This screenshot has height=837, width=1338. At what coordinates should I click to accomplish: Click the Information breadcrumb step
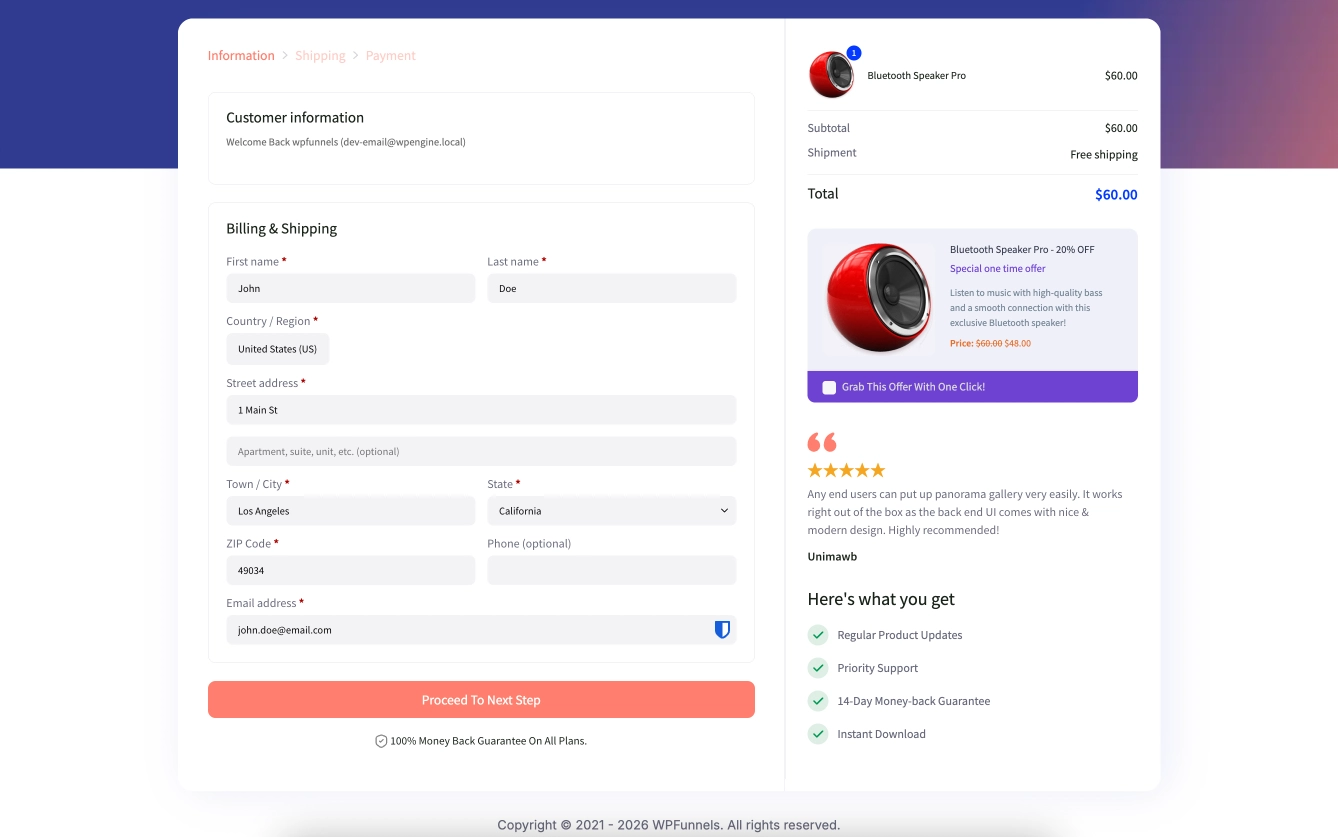tap(241, 55)
